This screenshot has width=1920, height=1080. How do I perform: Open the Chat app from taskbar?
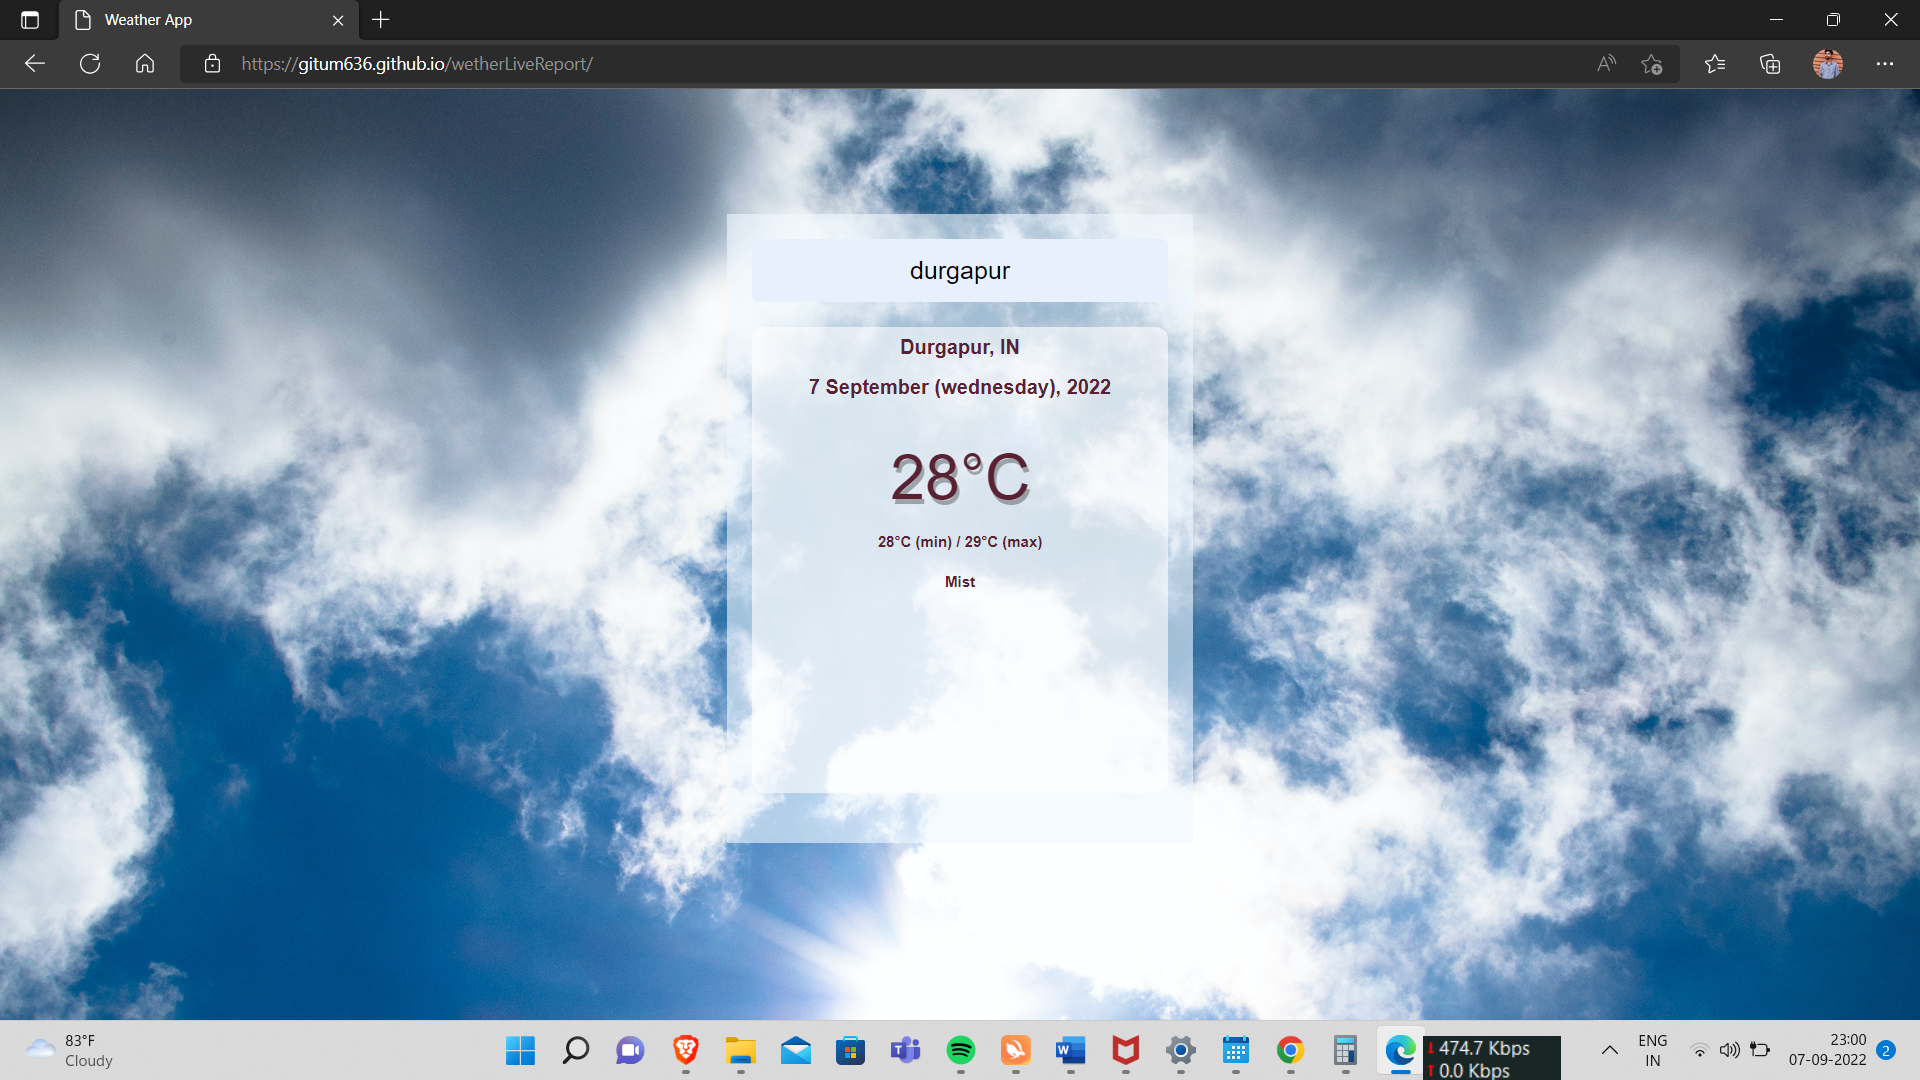(x=630, y=1050)
